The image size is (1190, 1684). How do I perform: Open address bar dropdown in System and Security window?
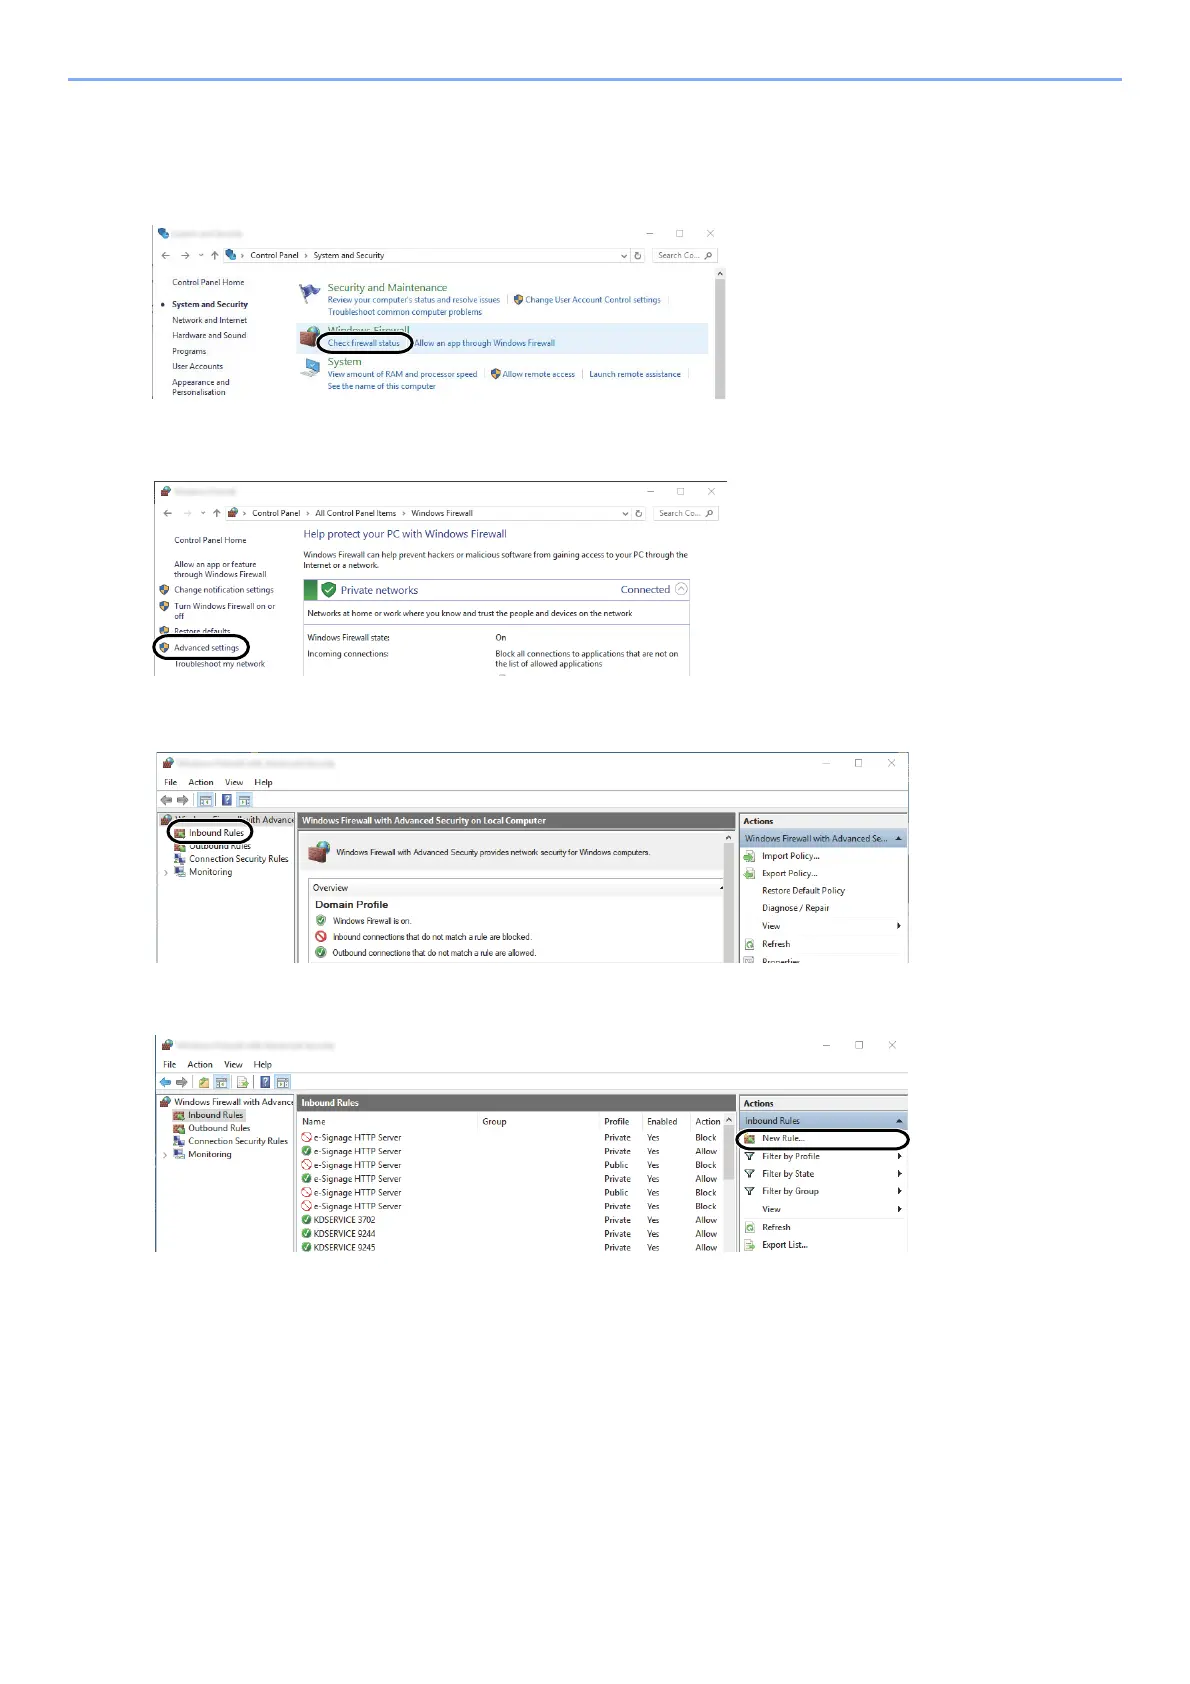(x=625, y=255)
